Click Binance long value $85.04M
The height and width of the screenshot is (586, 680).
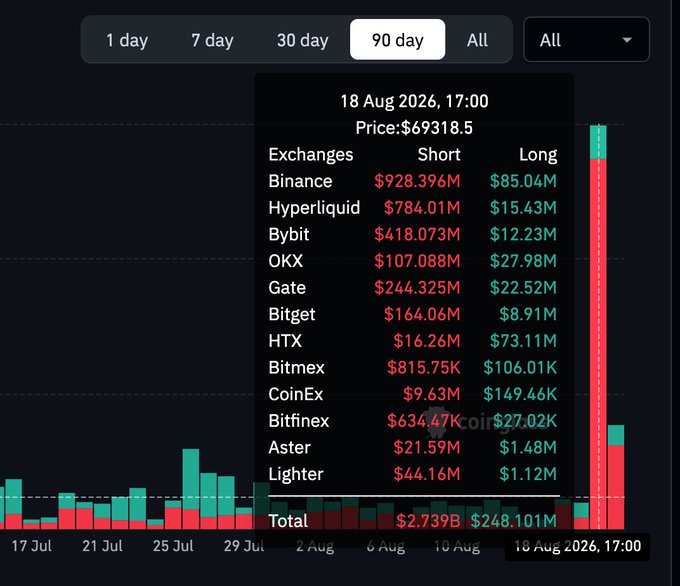[x=523, y=181]
